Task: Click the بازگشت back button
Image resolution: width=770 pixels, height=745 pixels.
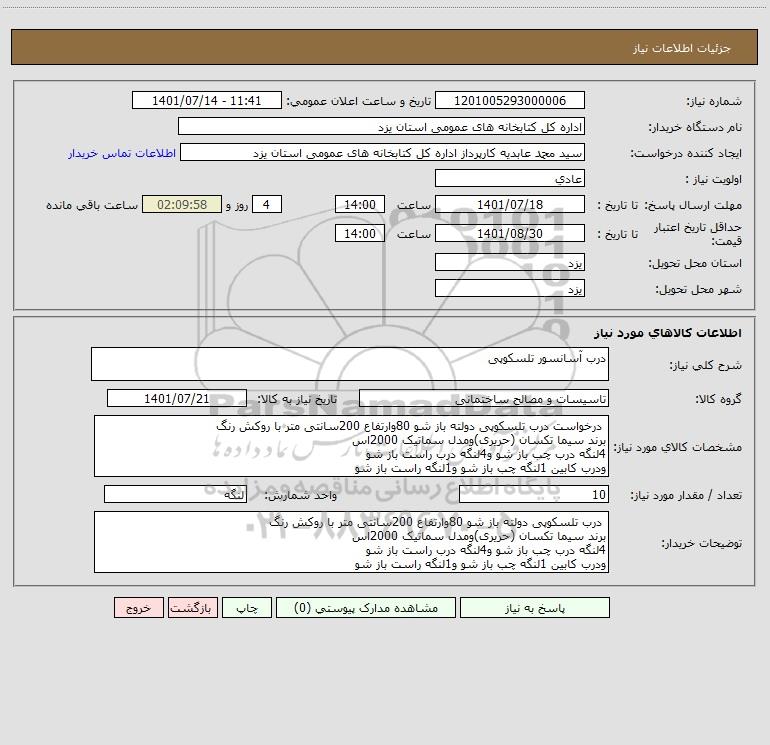Action: coord(192,608)
